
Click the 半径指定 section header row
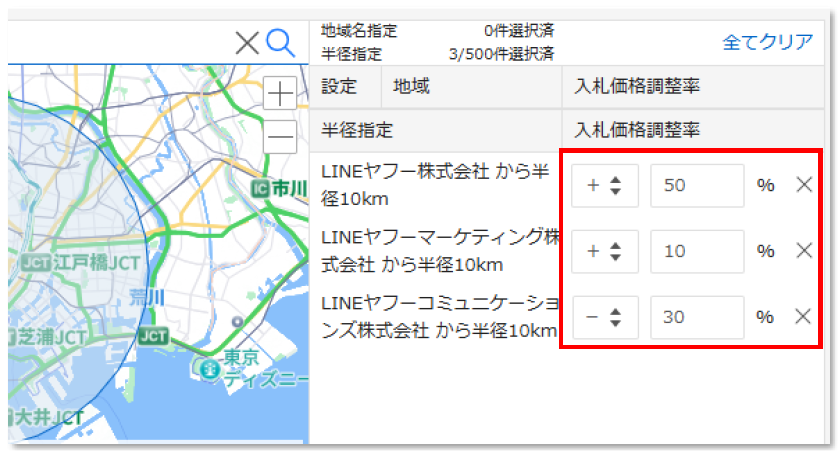coord(436,130)
